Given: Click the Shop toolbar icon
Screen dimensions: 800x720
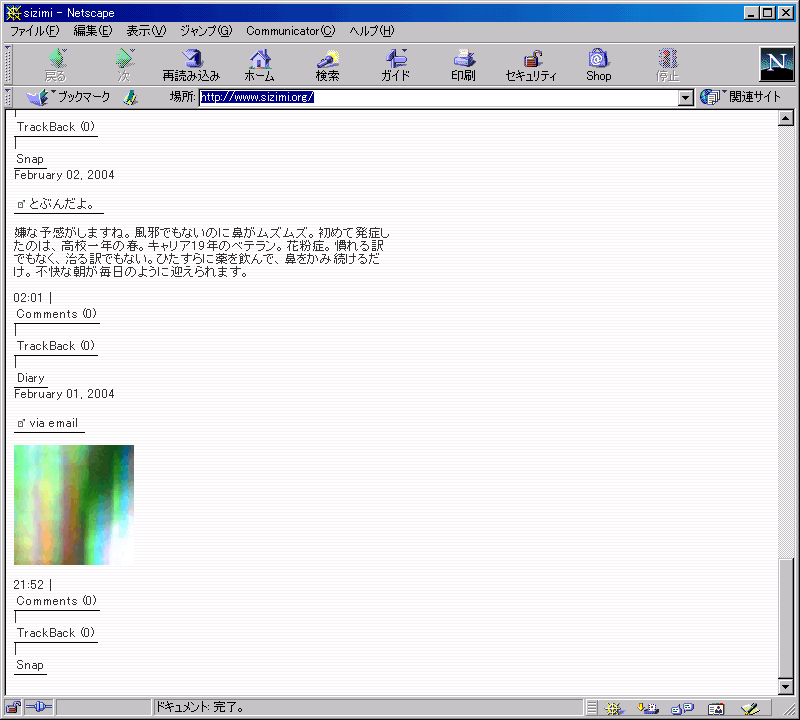Looking at the screenshot, I should [598, 65].
